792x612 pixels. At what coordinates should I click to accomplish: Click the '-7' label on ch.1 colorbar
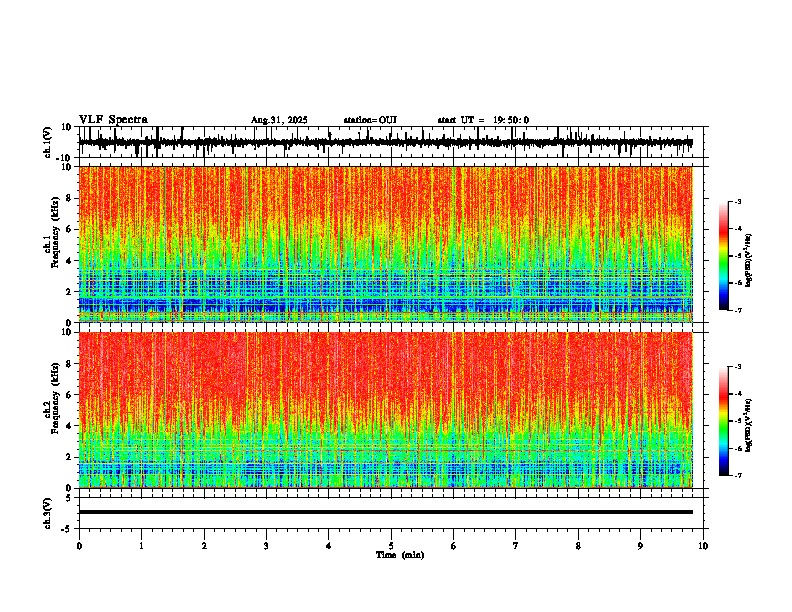pos(737,310)
